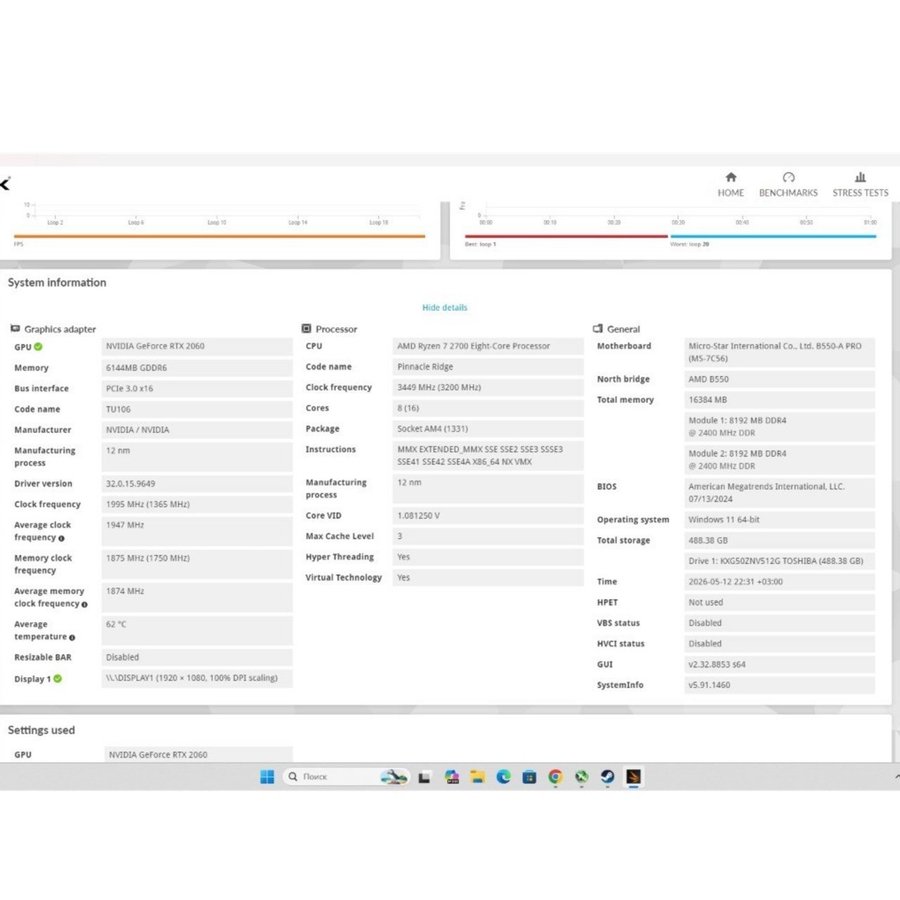This screenshot has height=900, width=900.
Task: Open Task View from the taskbar
Action: click(424, 777)
